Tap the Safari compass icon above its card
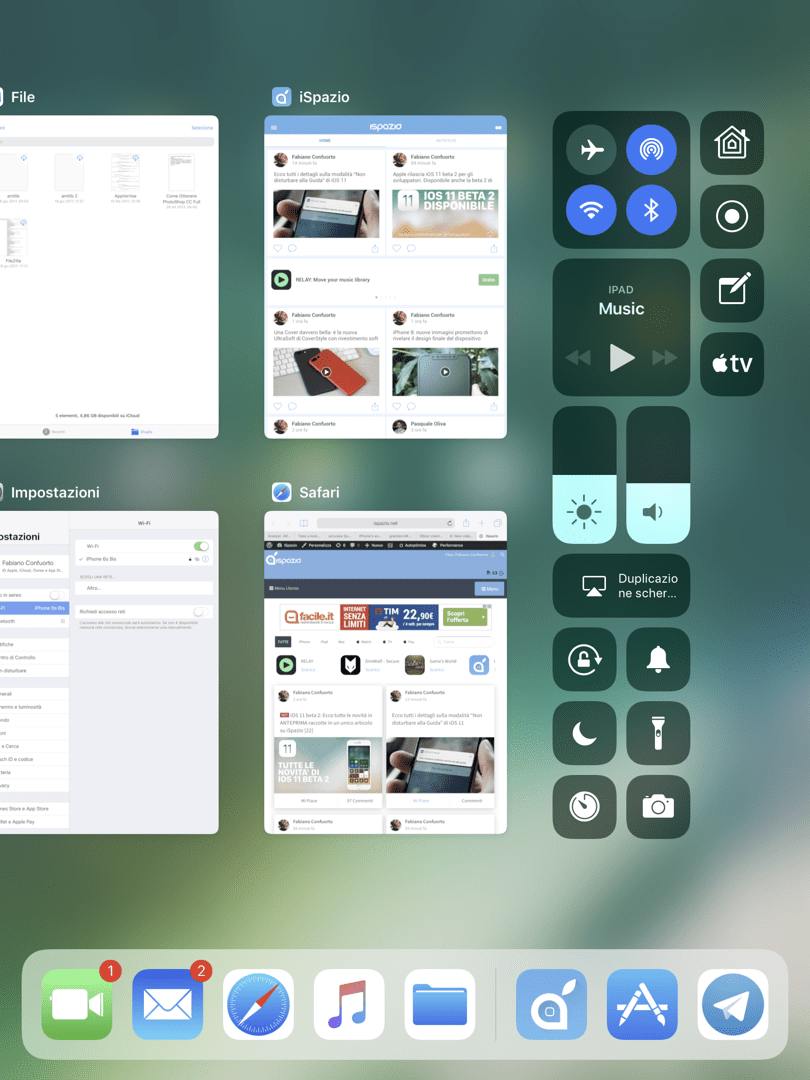This screenshot has width=810, height=1080. [x=282, y=492]
